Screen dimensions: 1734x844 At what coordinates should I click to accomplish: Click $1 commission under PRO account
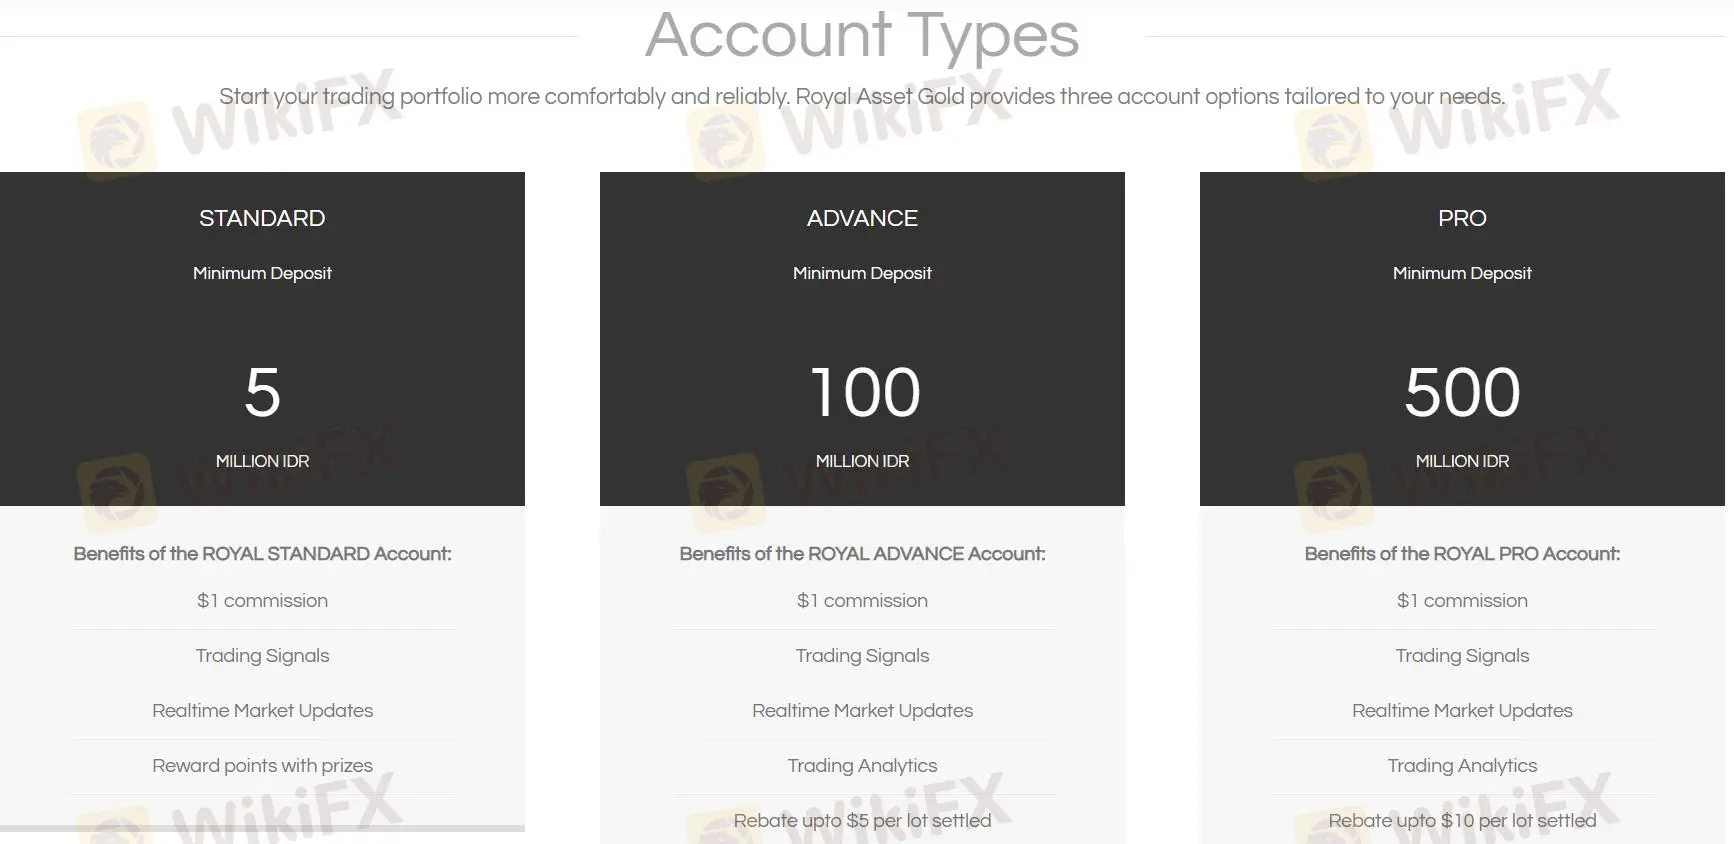[x=1462, y=601]
